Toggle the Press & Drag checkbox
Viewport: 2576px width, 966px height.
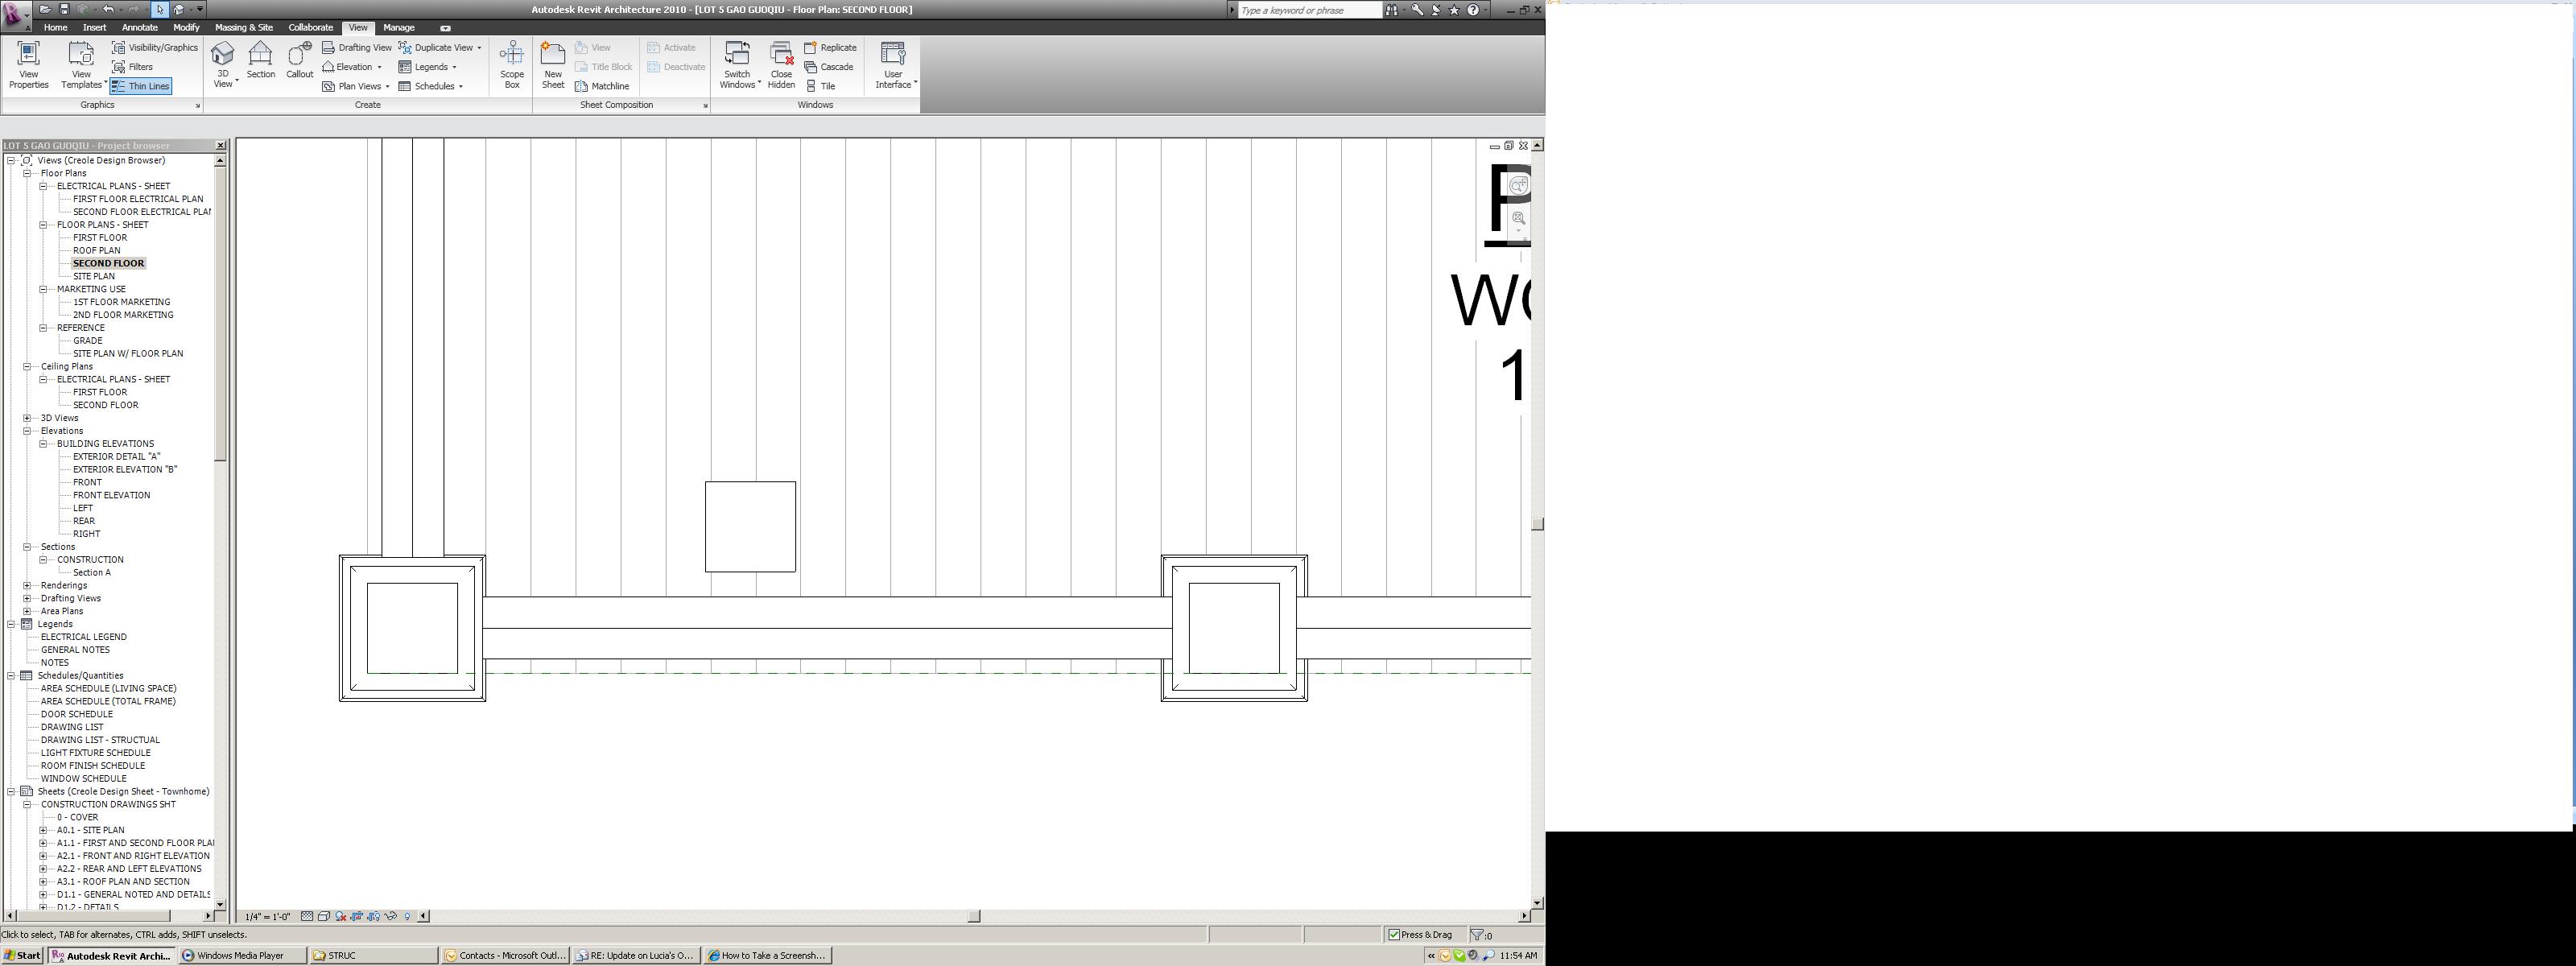coord(1394,935)
